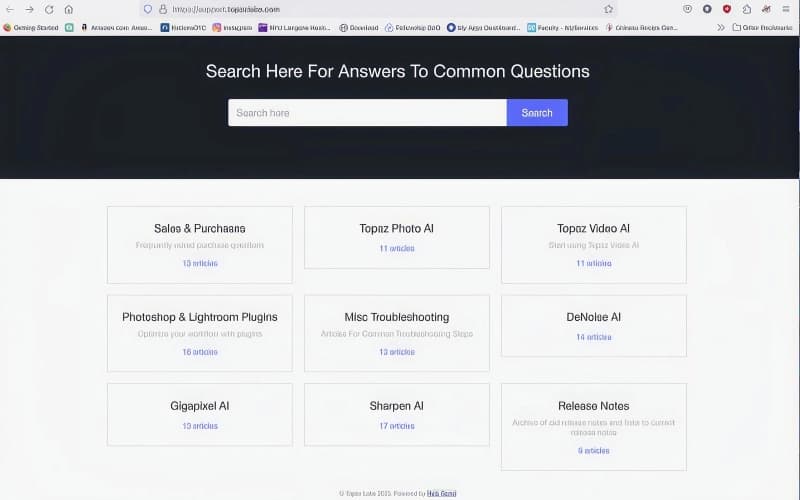Open the tracking protection shield in address bar
The image size is (800, 500).
[147, 9]
